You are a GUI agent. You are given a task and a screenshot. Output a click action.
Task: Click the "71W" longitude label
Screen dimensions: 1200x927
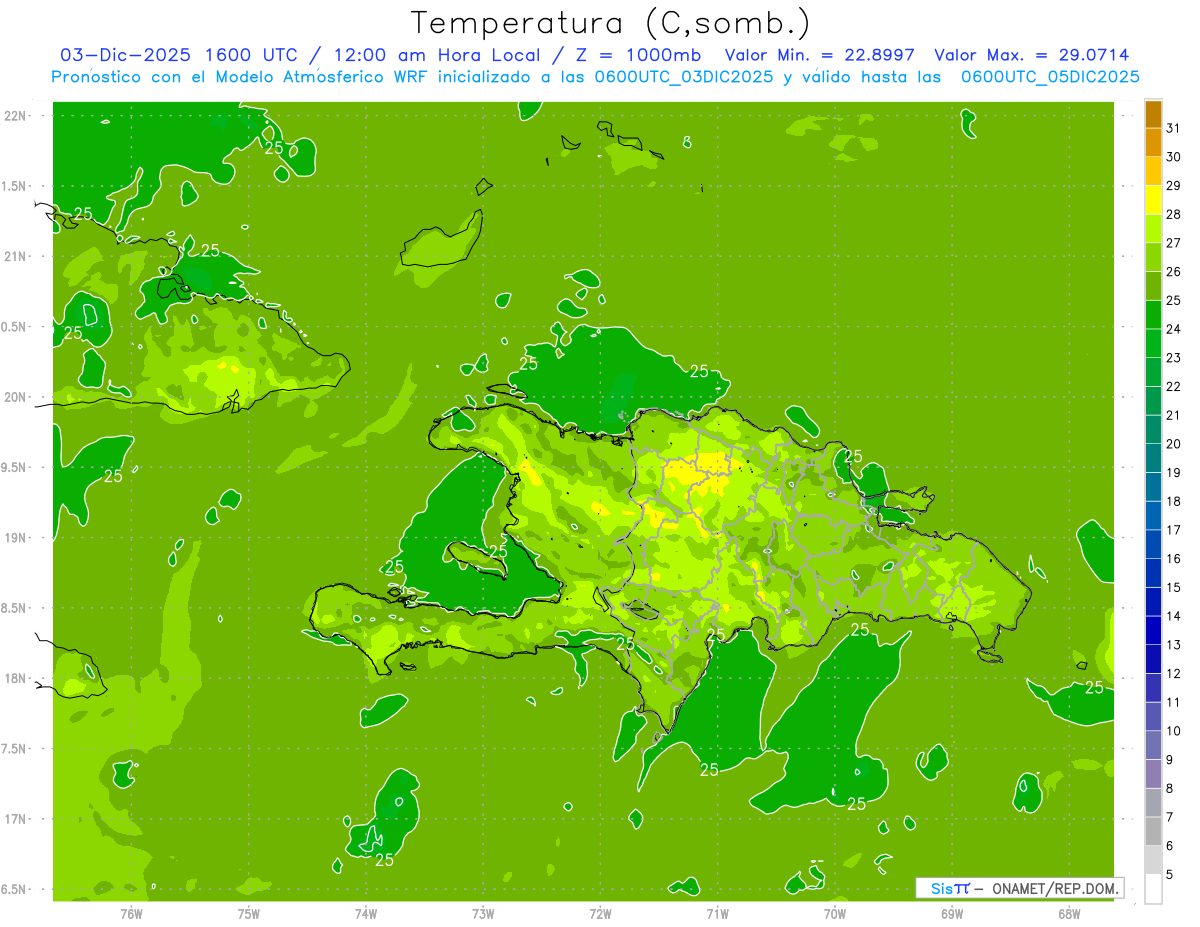717,913
